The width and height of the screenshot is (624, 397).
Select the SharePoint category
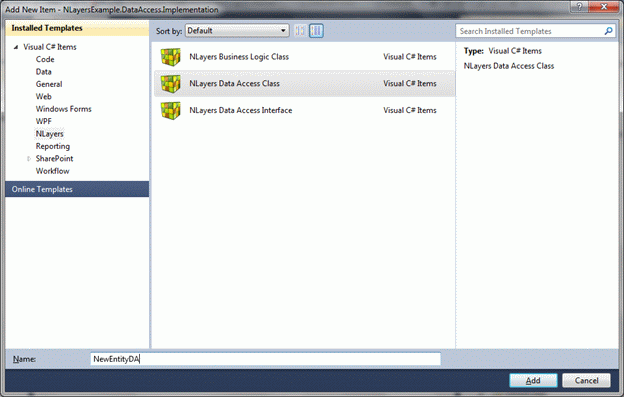(54, 158)
